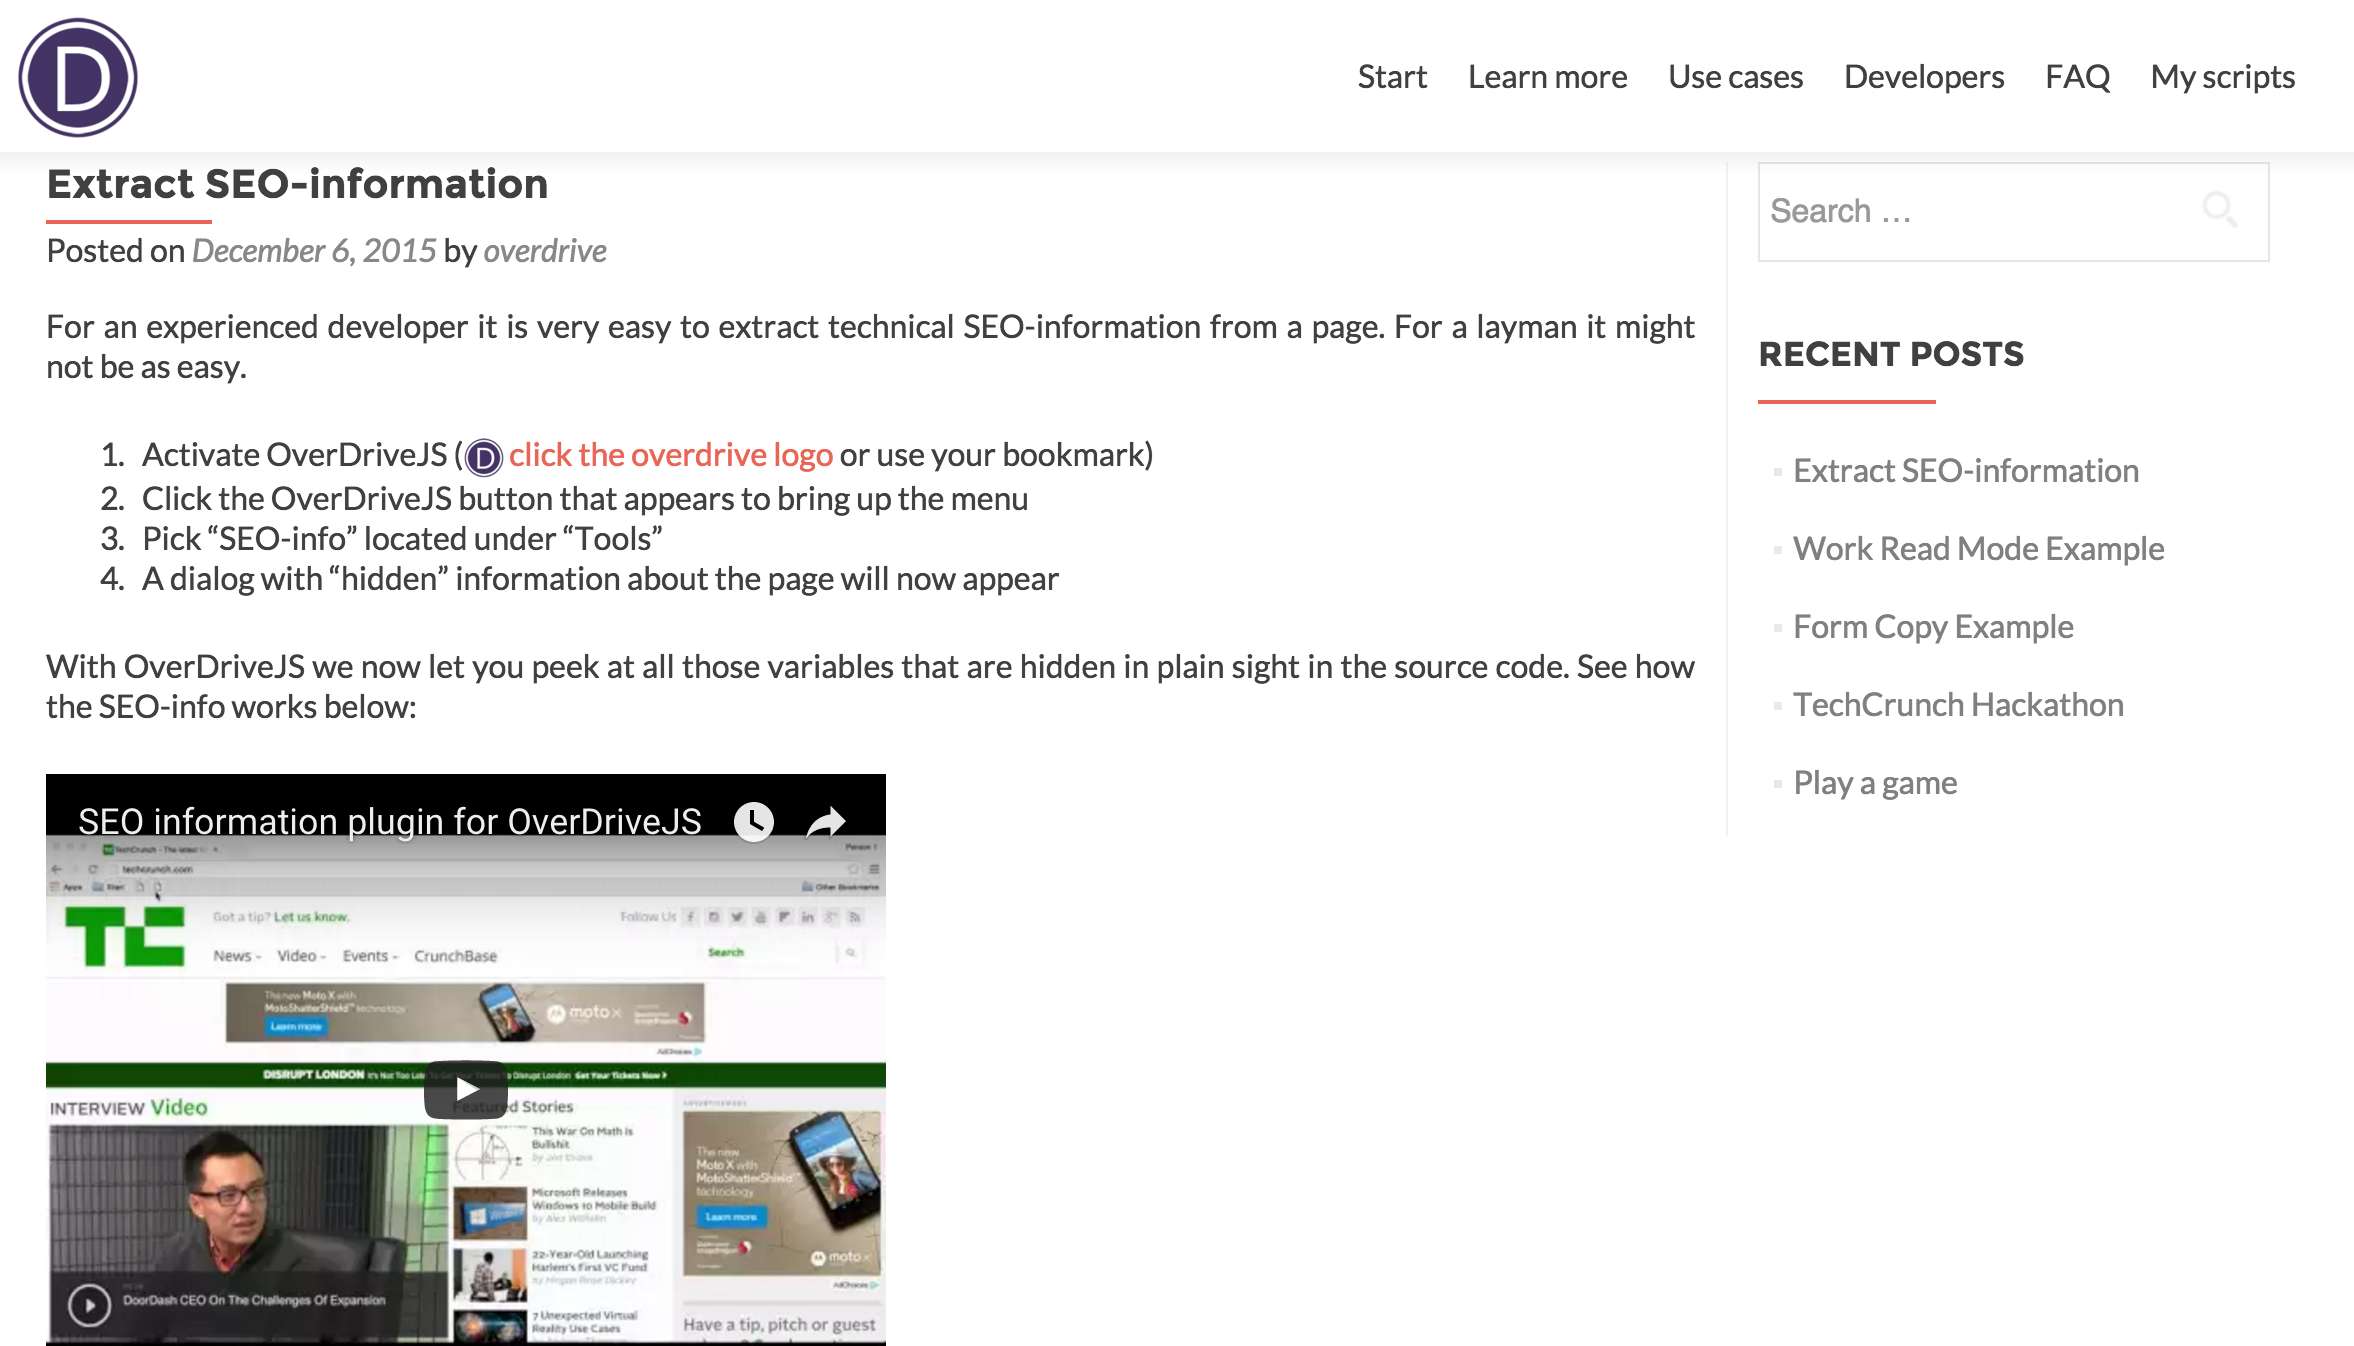Viewport: 2354px width, 1346px height.
Task: Open the December 6, 2015 date link
Action: [x=314, y=251]
